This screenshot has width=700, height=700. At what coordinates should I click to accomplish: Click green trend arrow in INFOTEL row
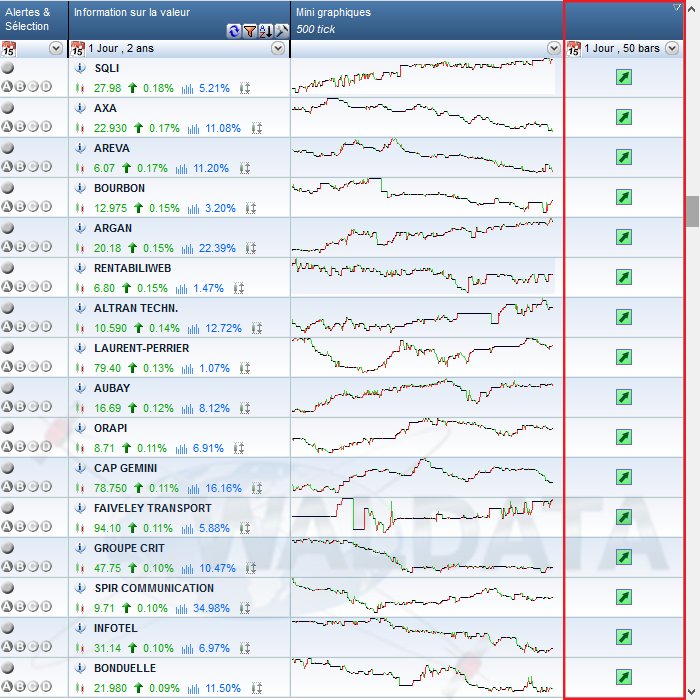click(624, 637)
